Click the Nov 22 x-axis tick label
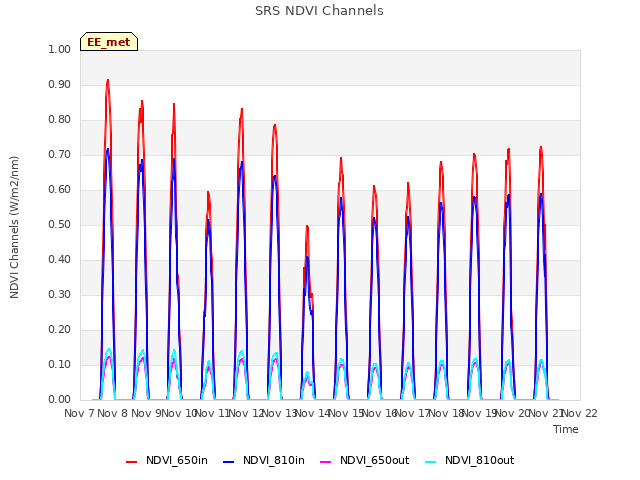This screenshot has height=480, width=640. click(580, 413)
